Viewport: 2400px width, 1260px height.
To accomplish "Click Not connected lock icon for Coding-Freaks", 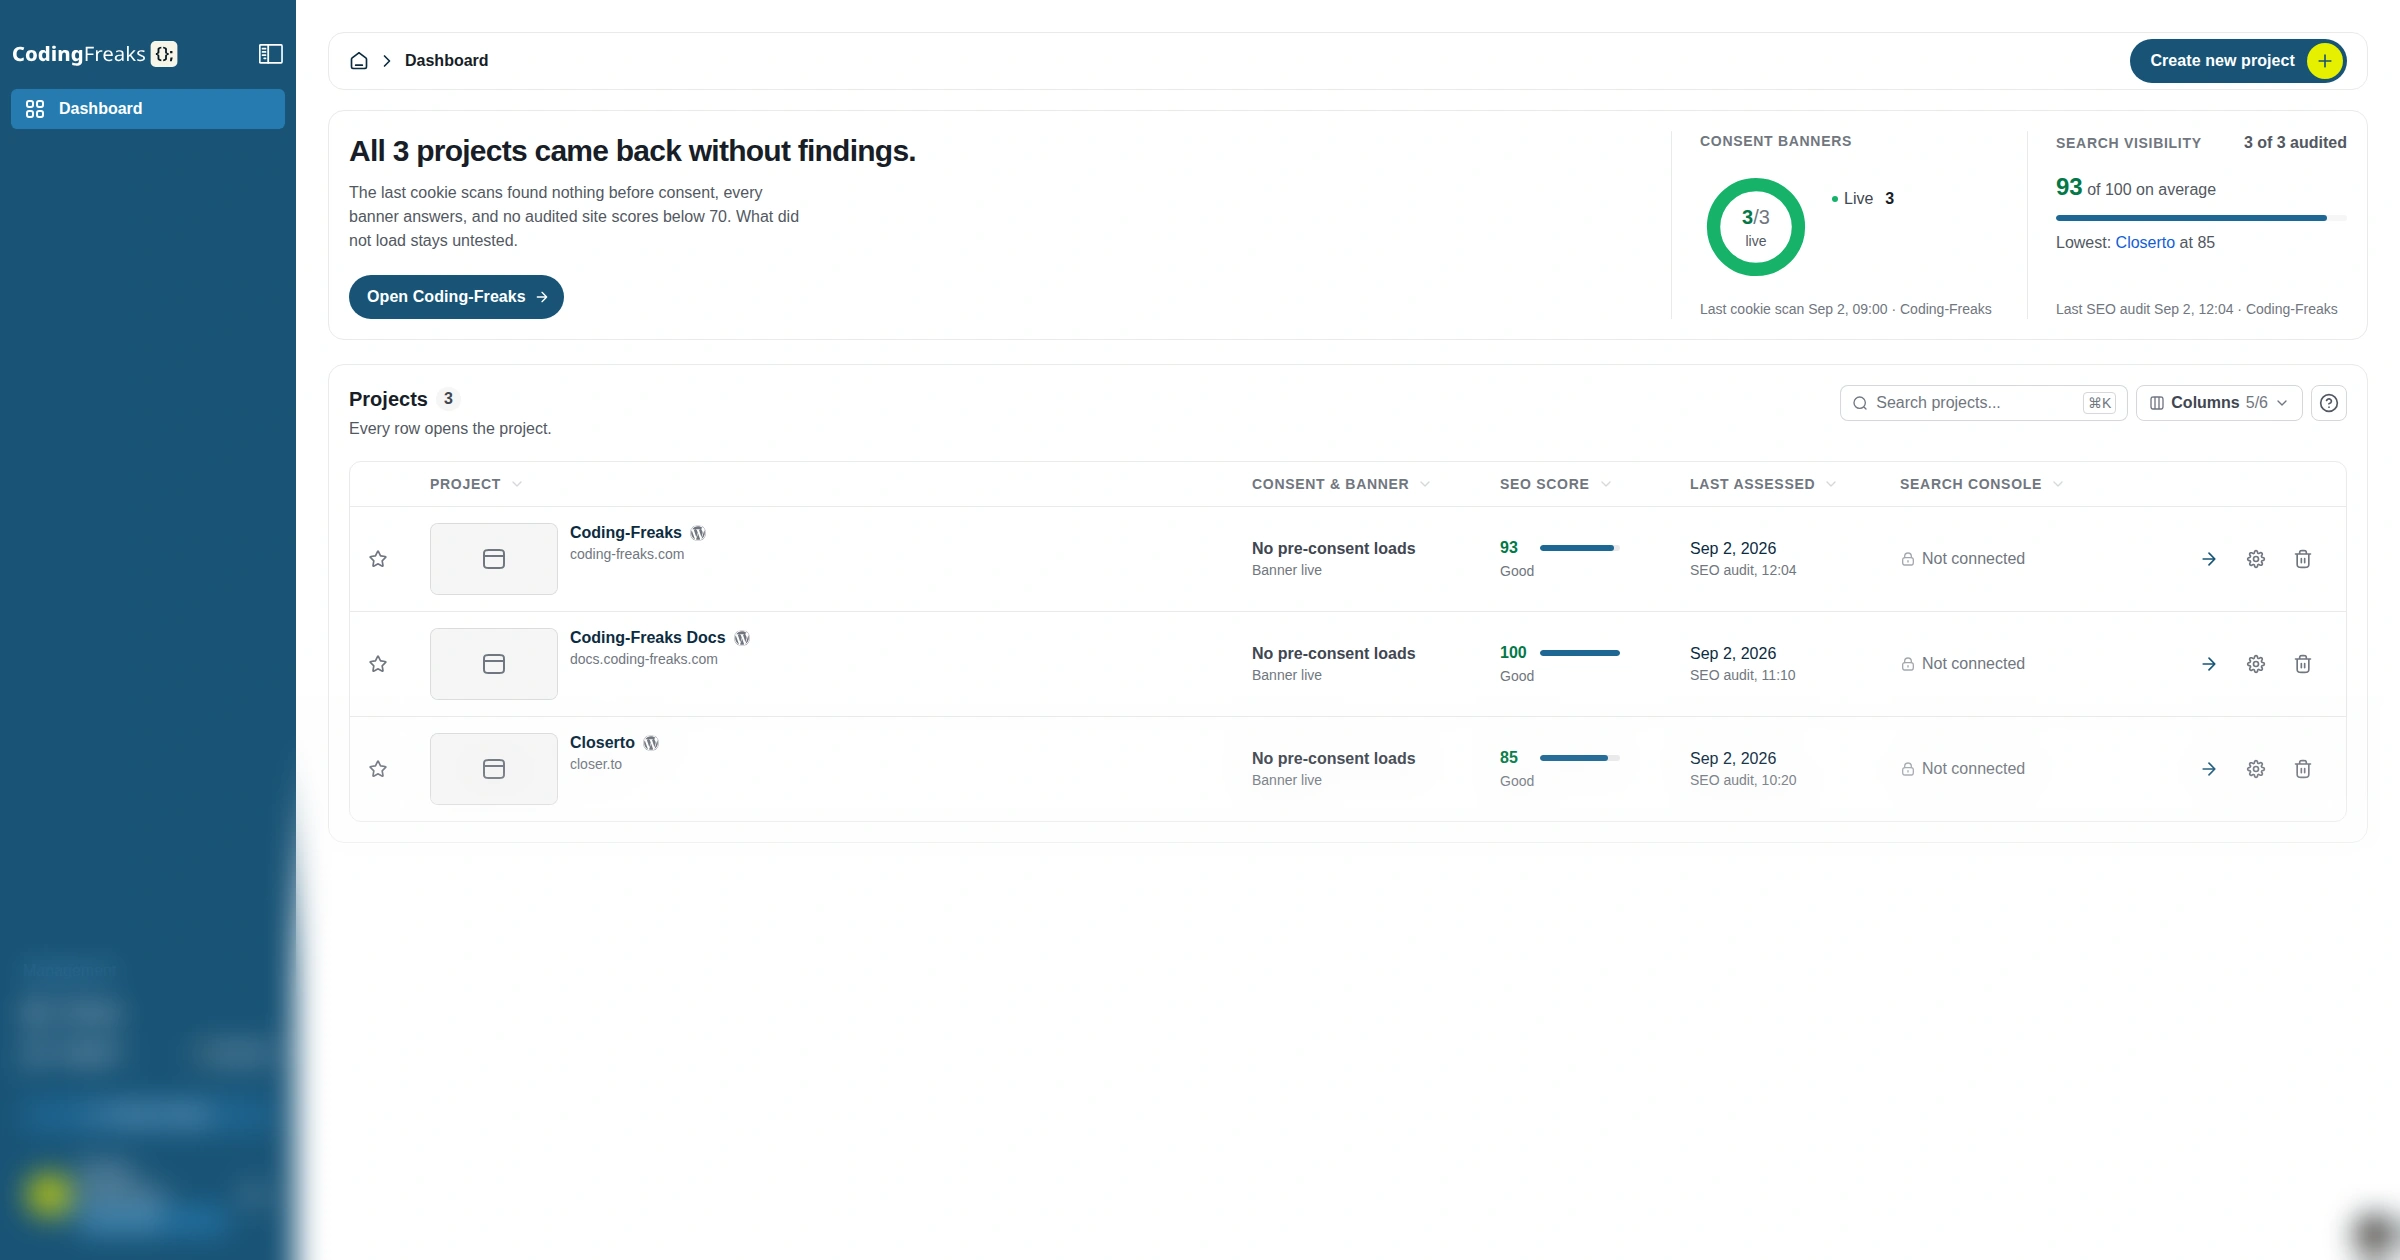I will tap(1908, 560).
